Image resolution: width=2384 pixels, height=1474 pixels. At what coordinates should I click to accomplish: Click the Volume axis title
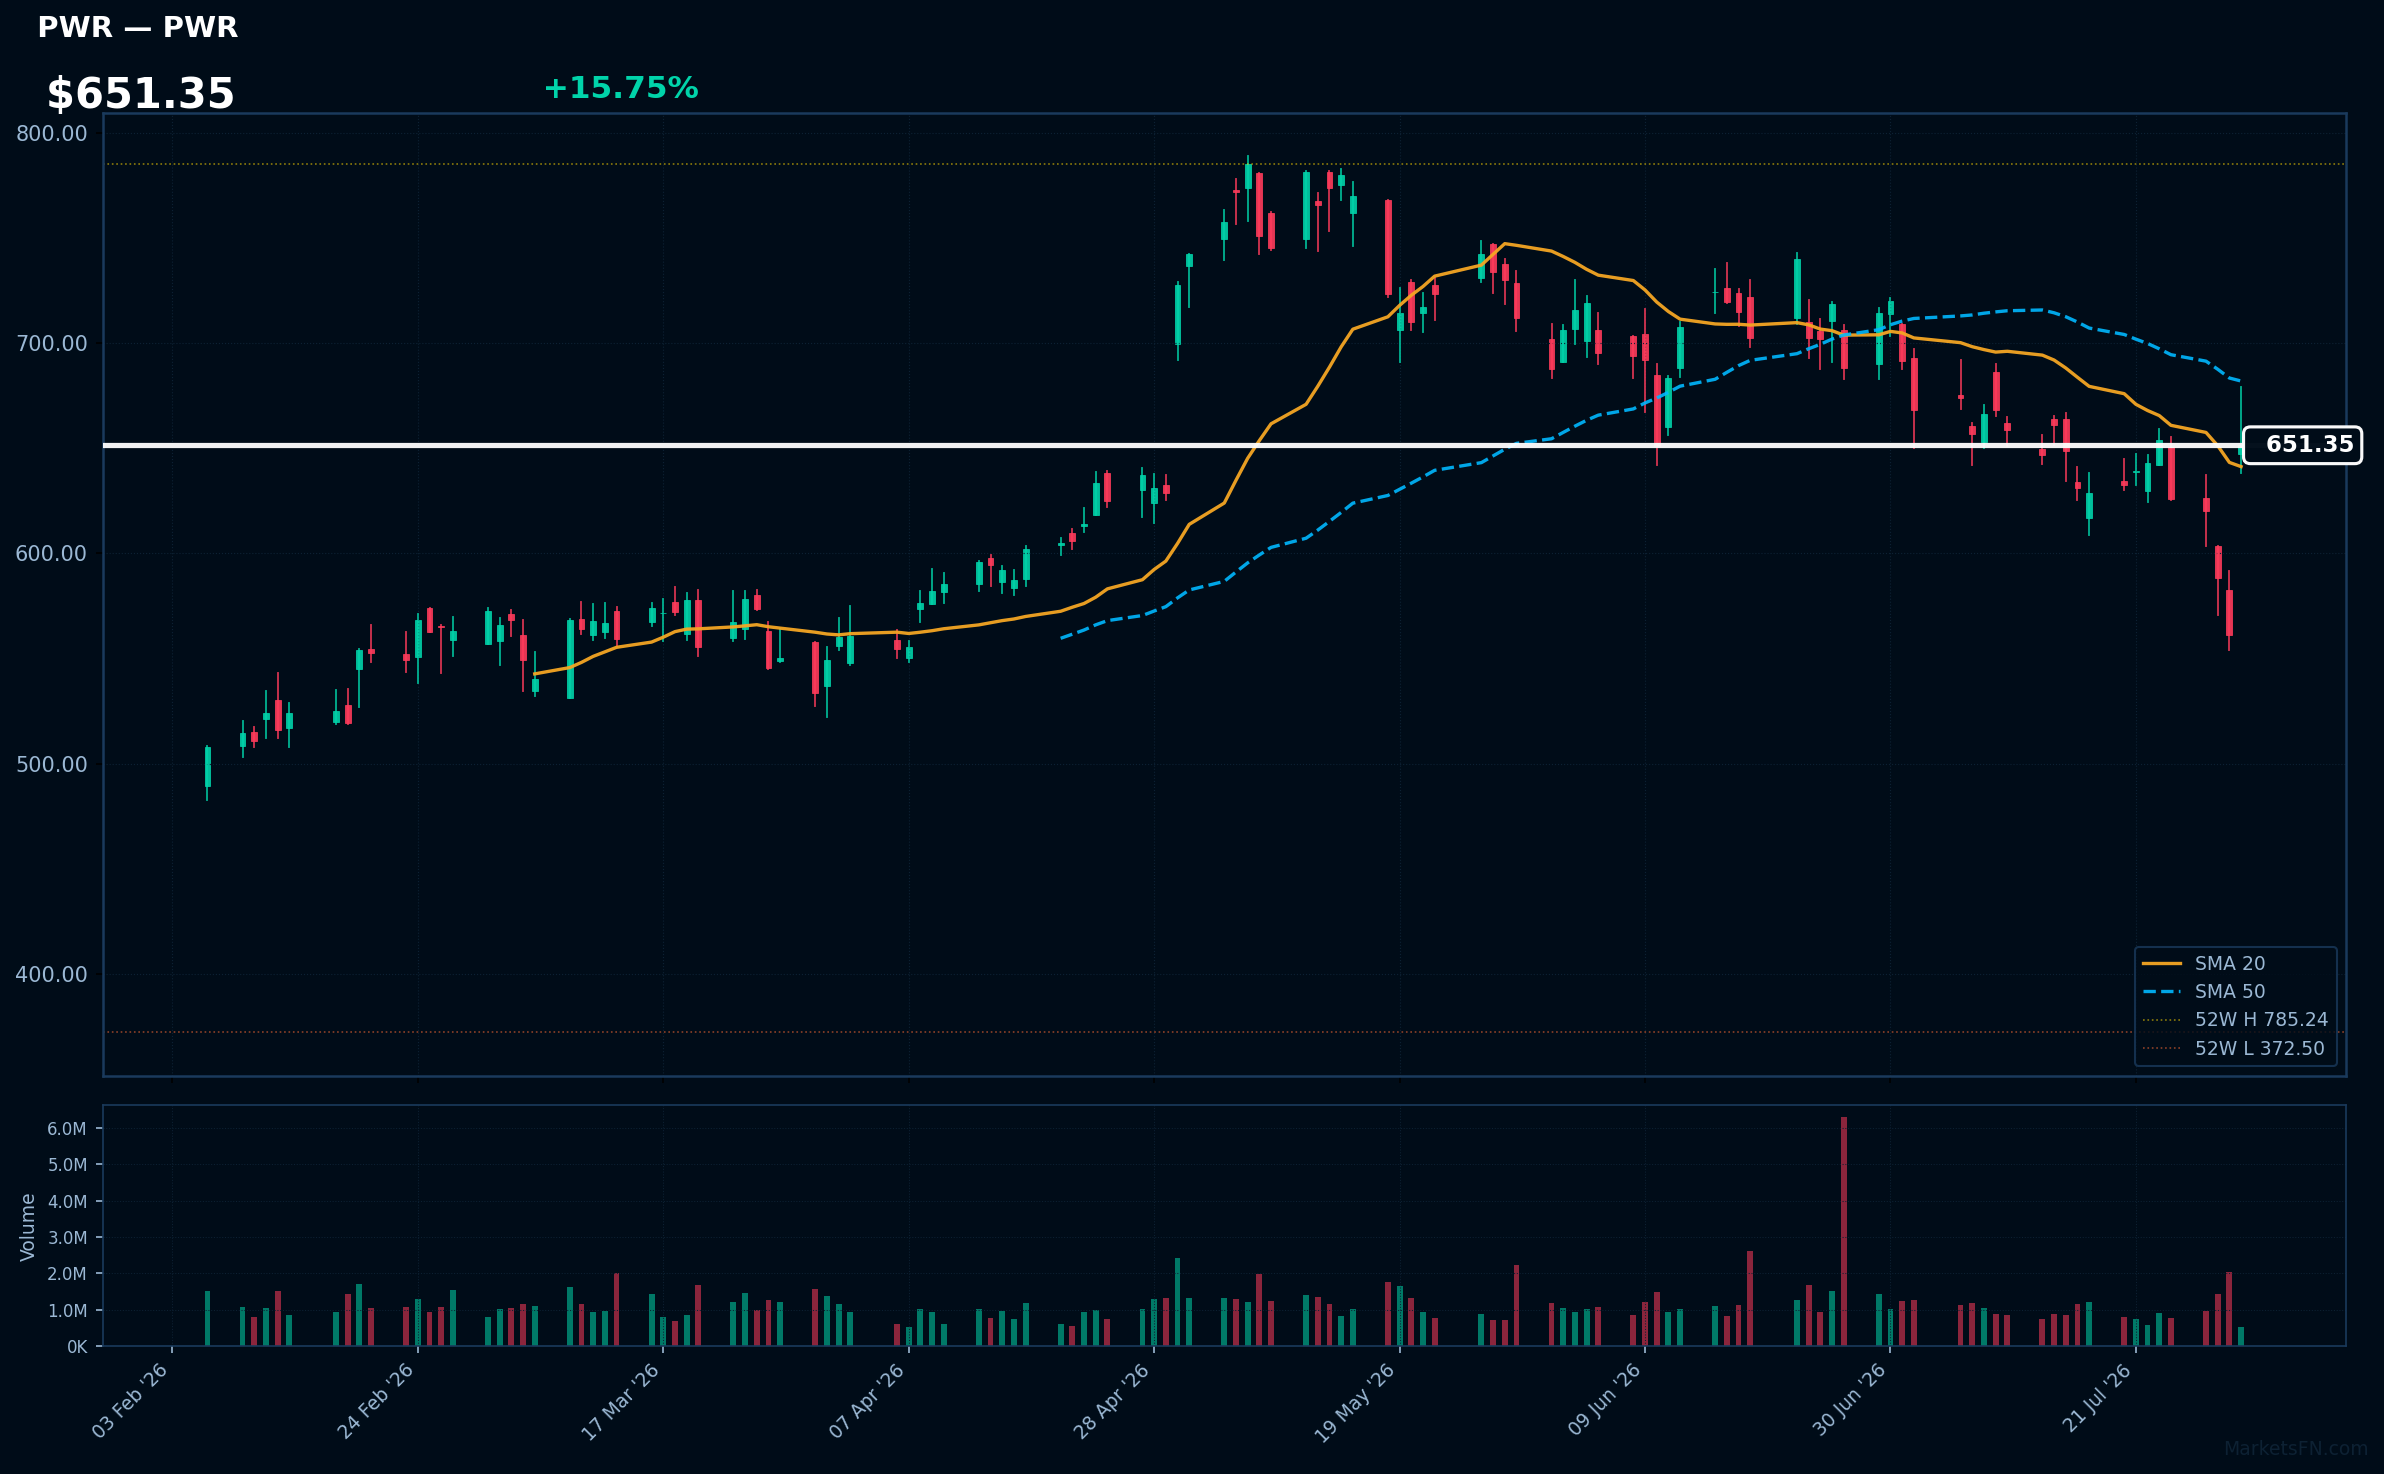click(28, 1227)
